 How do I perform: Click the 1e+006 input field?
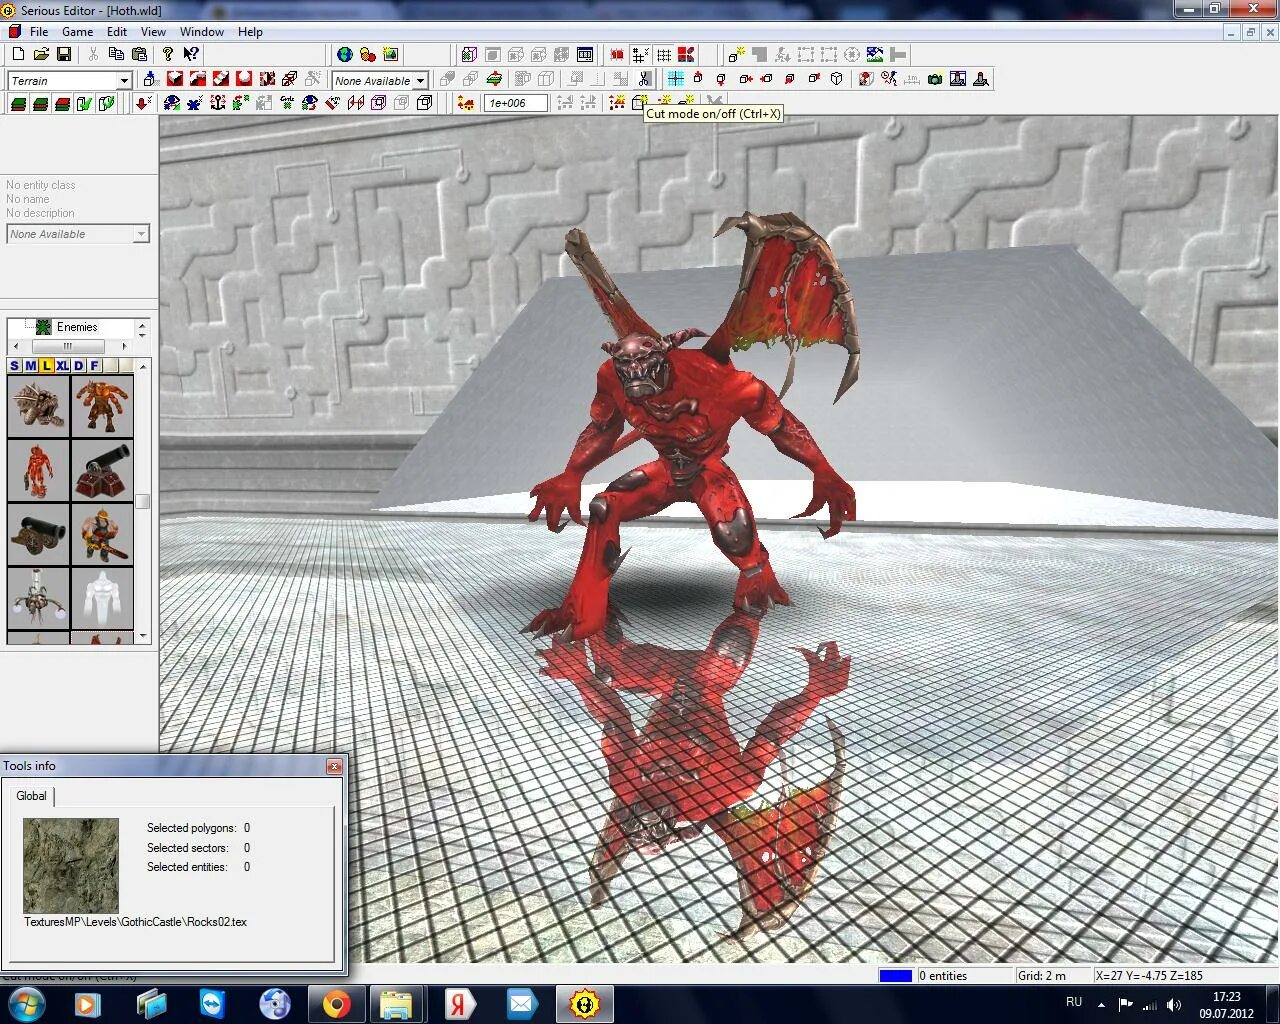click(x=516, y=103)
